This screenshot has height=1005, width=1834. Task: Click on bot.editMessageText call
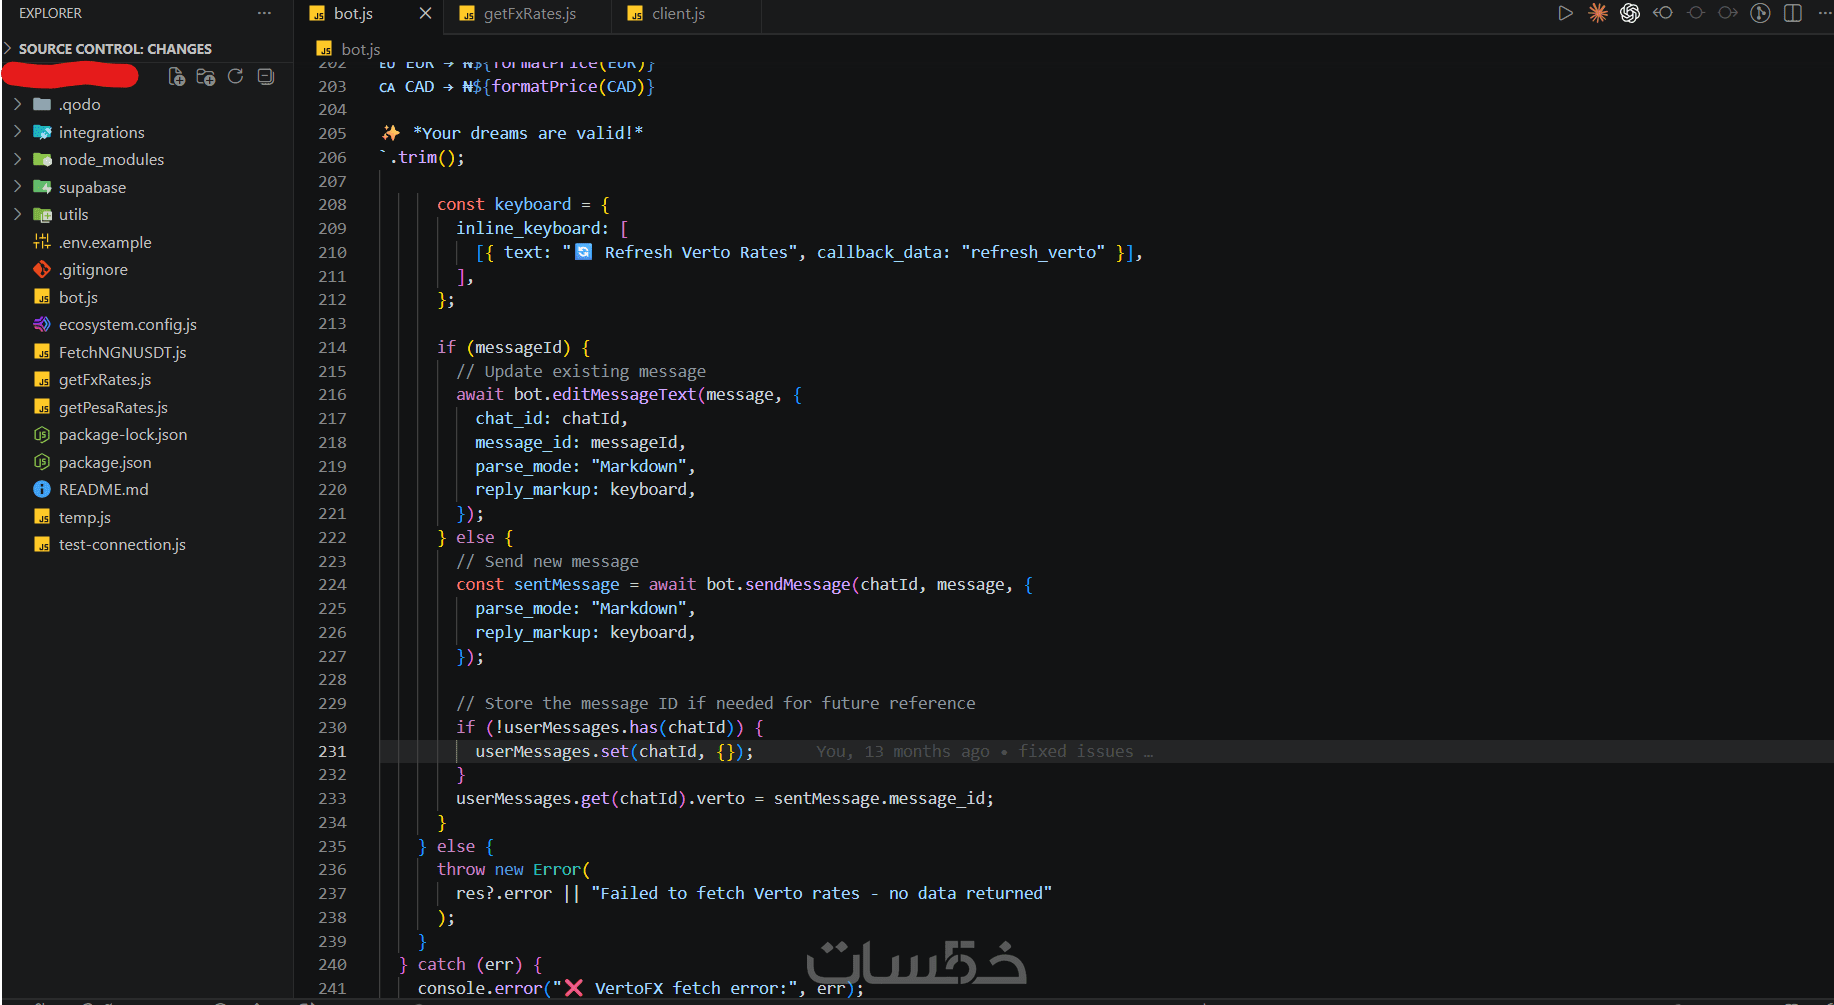(x=605, y=394)
